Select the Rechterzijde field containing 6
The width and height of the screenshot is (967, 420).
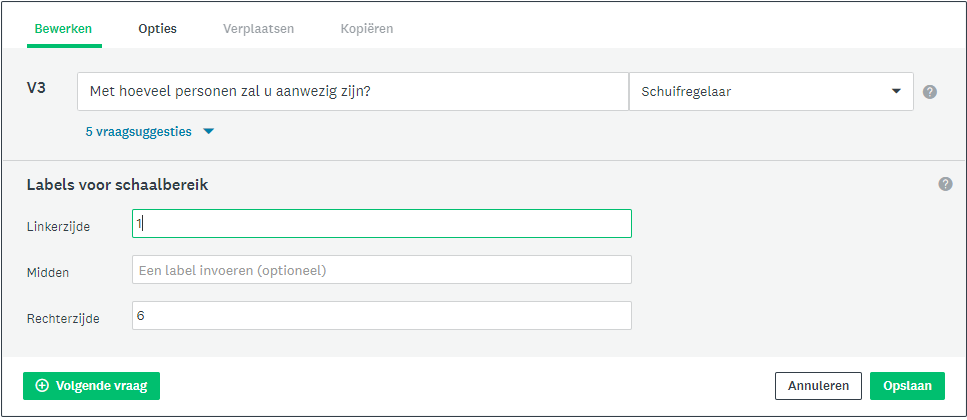coord(382,315)
